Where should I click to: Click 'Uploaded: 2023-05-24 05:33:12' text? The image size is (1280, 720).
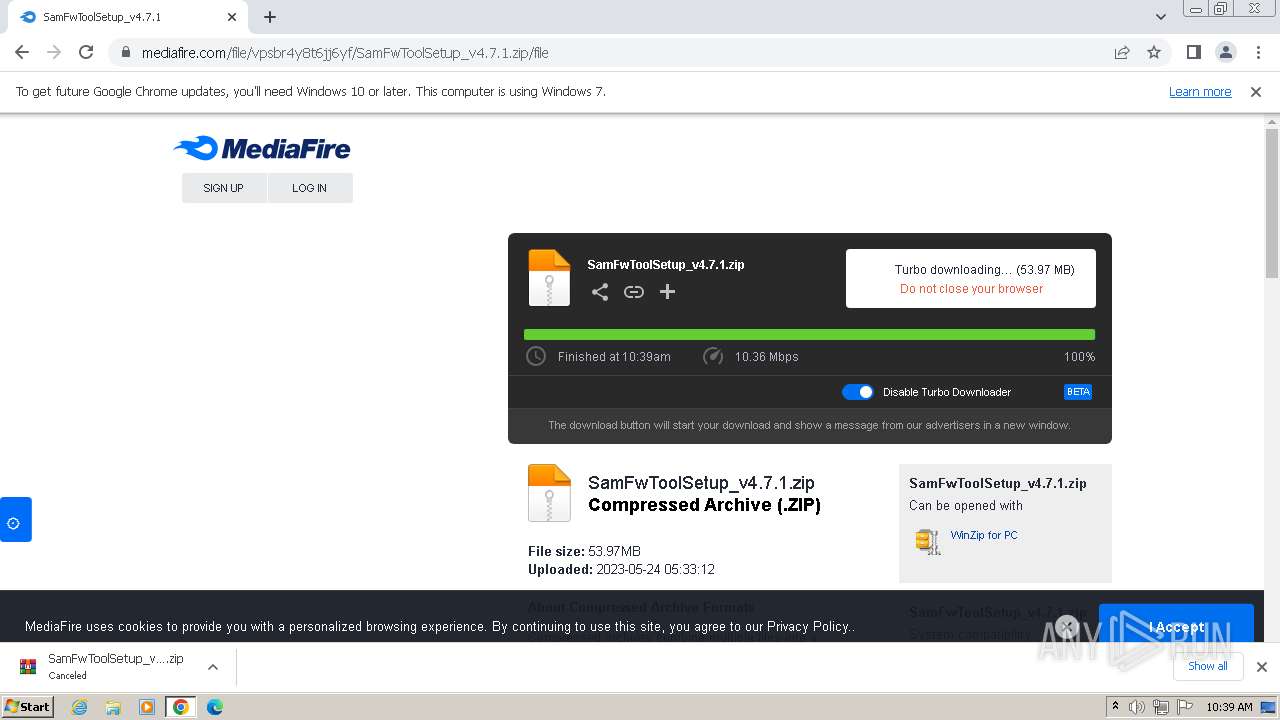621,569
